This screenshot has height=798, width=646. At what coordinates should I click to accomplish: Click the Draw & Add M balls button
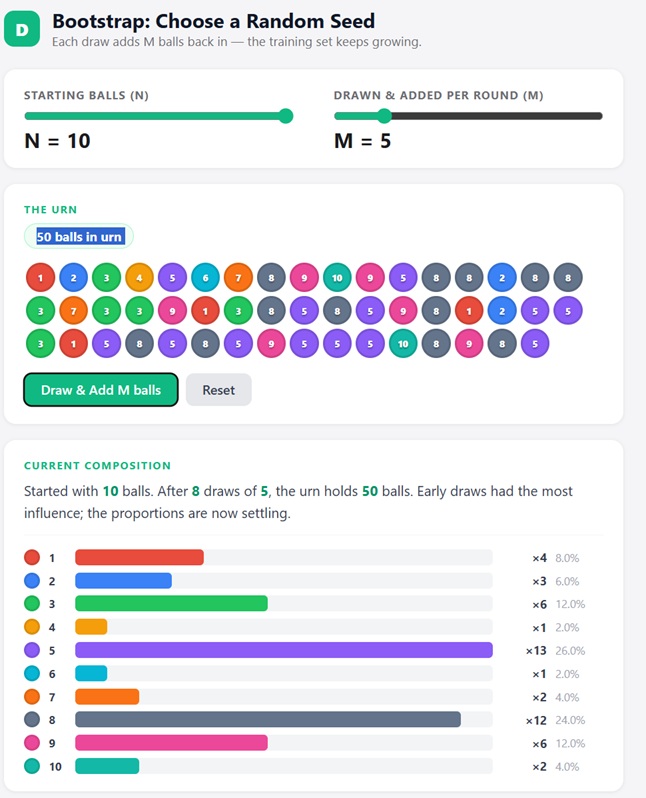101,390
